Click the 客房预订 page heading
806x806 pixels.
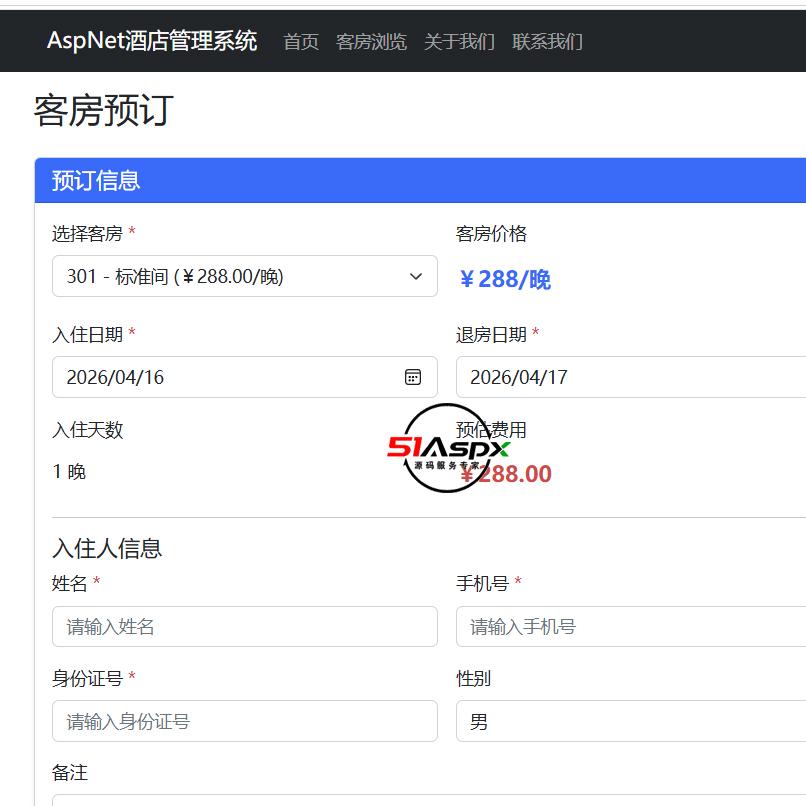coord(104,110)
